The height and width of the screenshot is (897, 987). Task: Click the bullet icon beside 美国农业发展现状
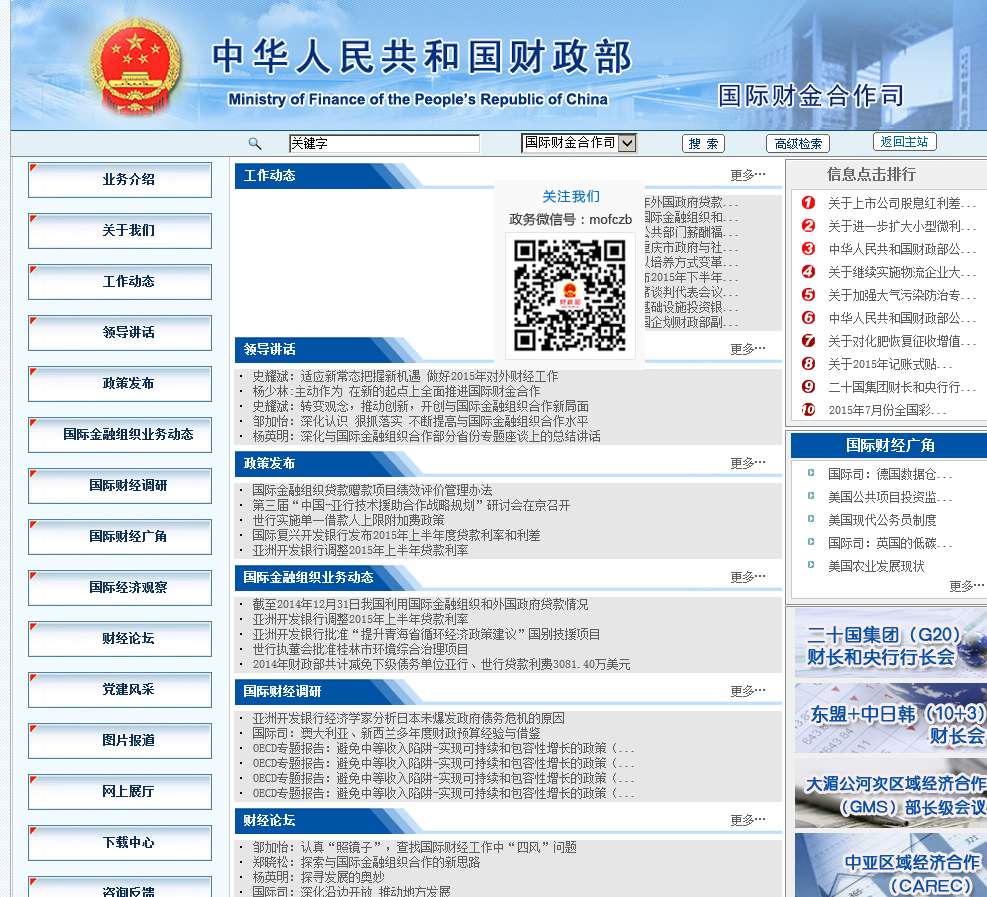coord(811,565)
